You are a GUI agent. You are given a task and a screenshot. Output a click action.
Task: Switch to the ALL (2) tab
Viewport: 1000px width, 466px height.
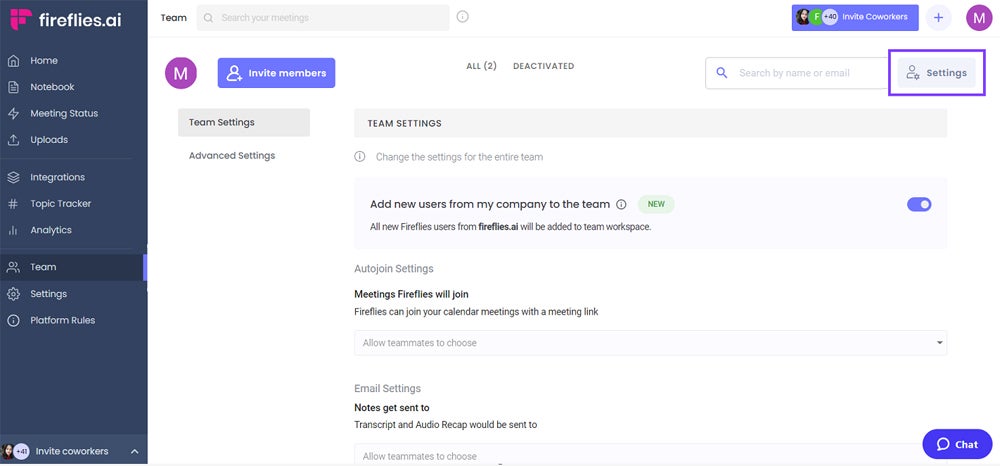click(482, 66)
